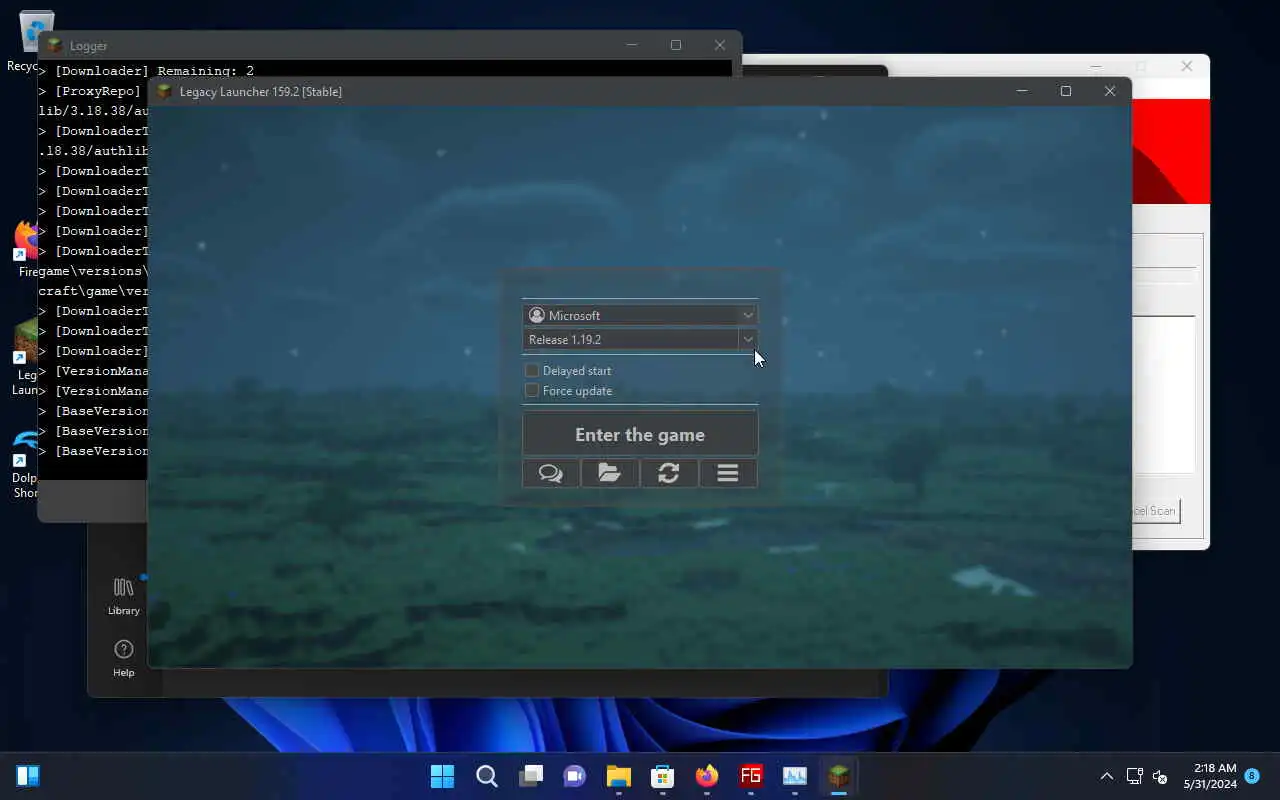The image size is (1280, 800).
Task: Expand the Release 1.19.2 version arrow
Action: point(747,339)
